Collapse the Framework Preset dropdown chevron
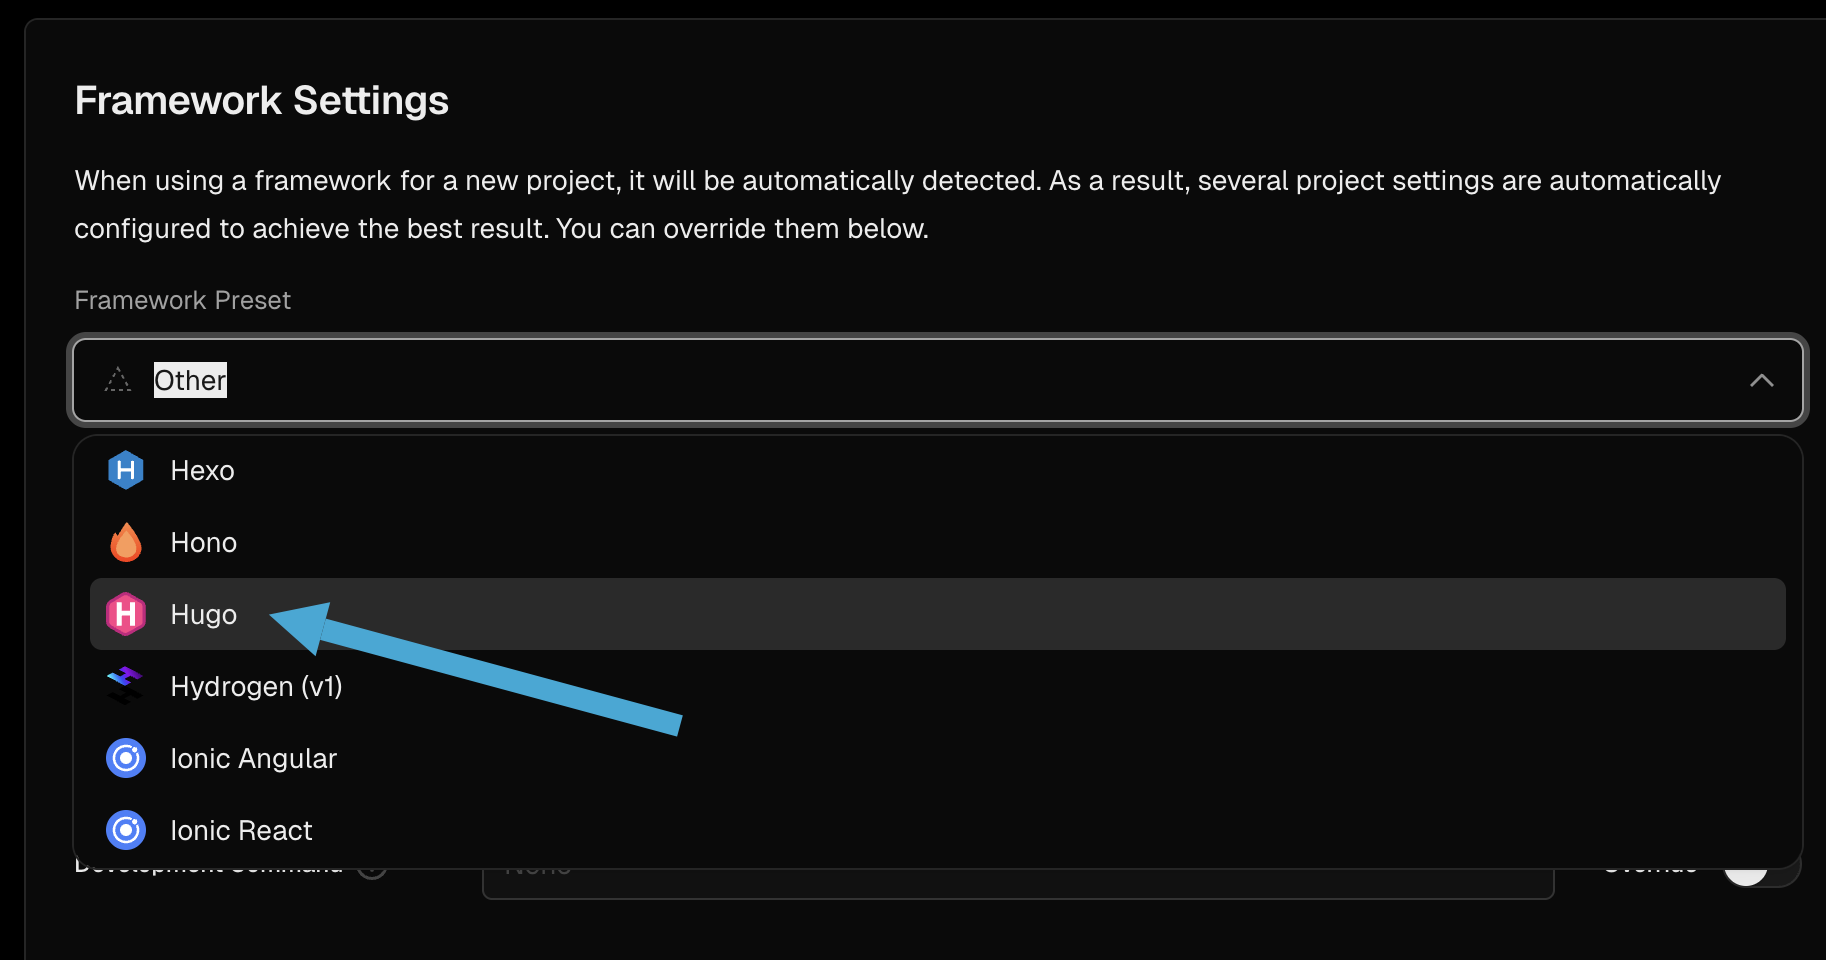This screenshot has height=960, width=1826. (x=1761, y=380)
